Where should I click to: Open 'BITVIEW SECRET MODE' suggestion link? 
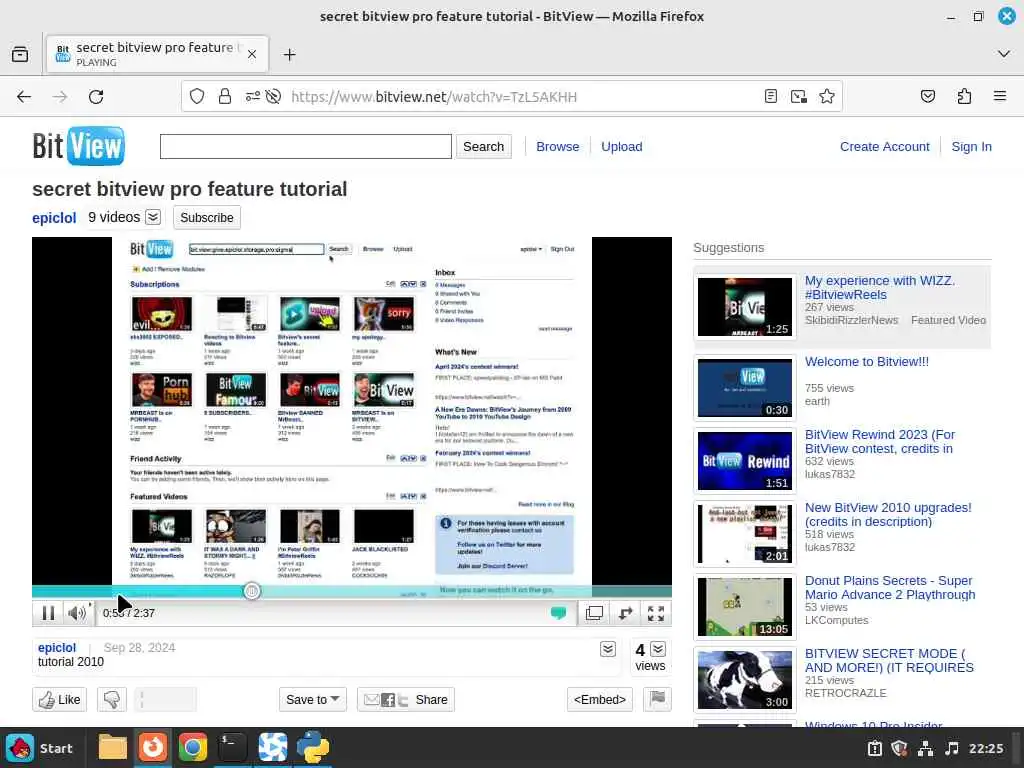[x=889, y=660]
